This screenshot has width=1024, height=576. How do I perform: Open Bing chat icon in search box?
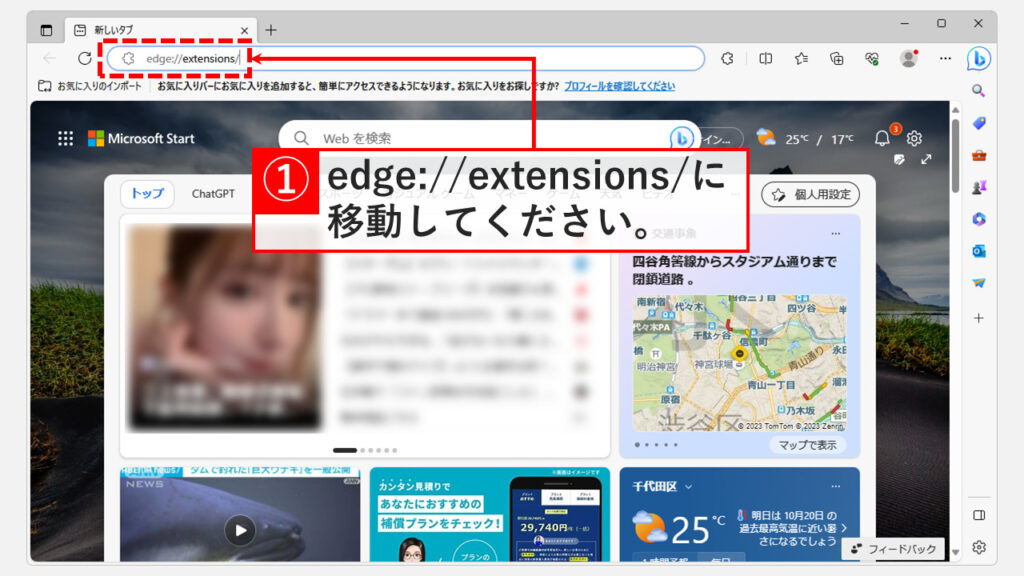pos(681,138)
